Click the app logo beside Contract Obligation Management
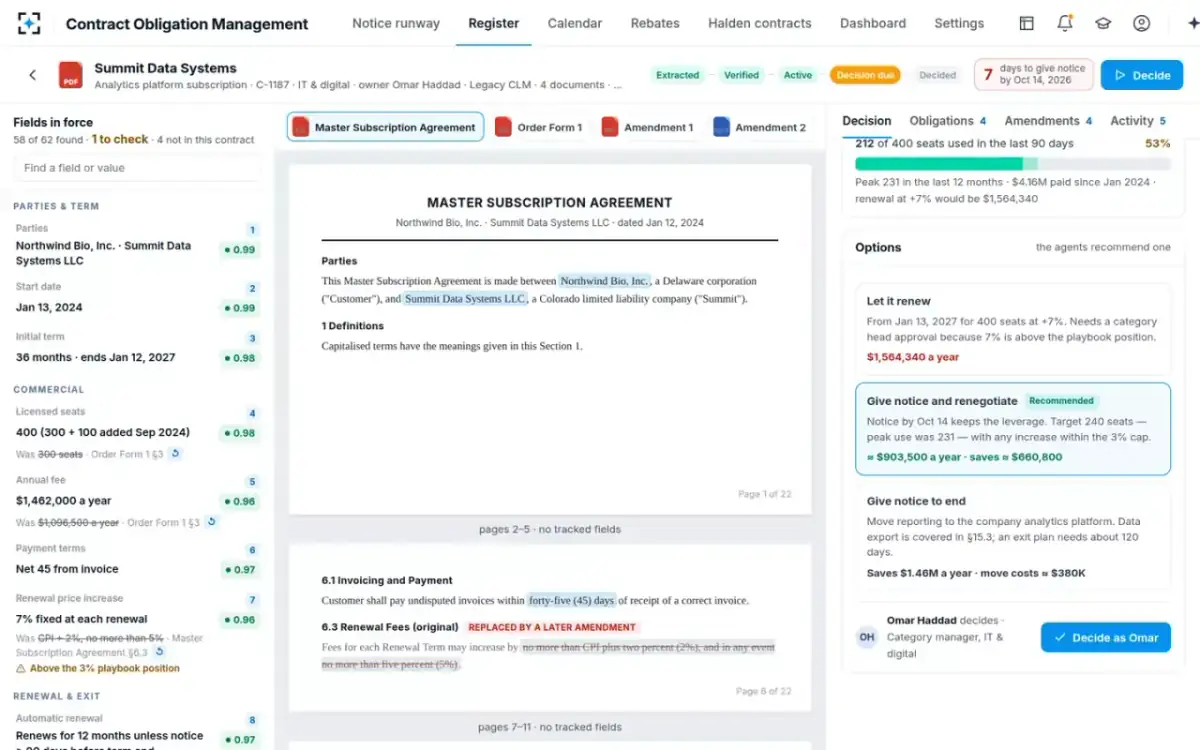Image resolution: width=1200 pixels, height=750 pixels. 30,23
